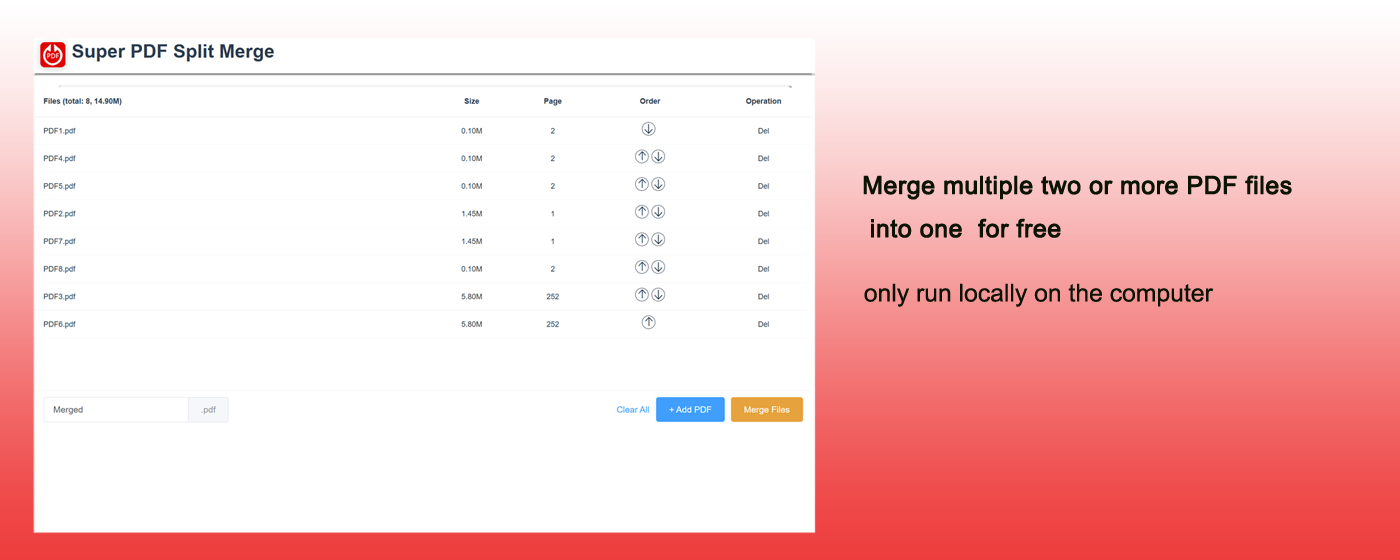Click the Merge Files button
The height and width of the screenshot is (560, 1400).
pyautogui.click(x=767, y=410)
